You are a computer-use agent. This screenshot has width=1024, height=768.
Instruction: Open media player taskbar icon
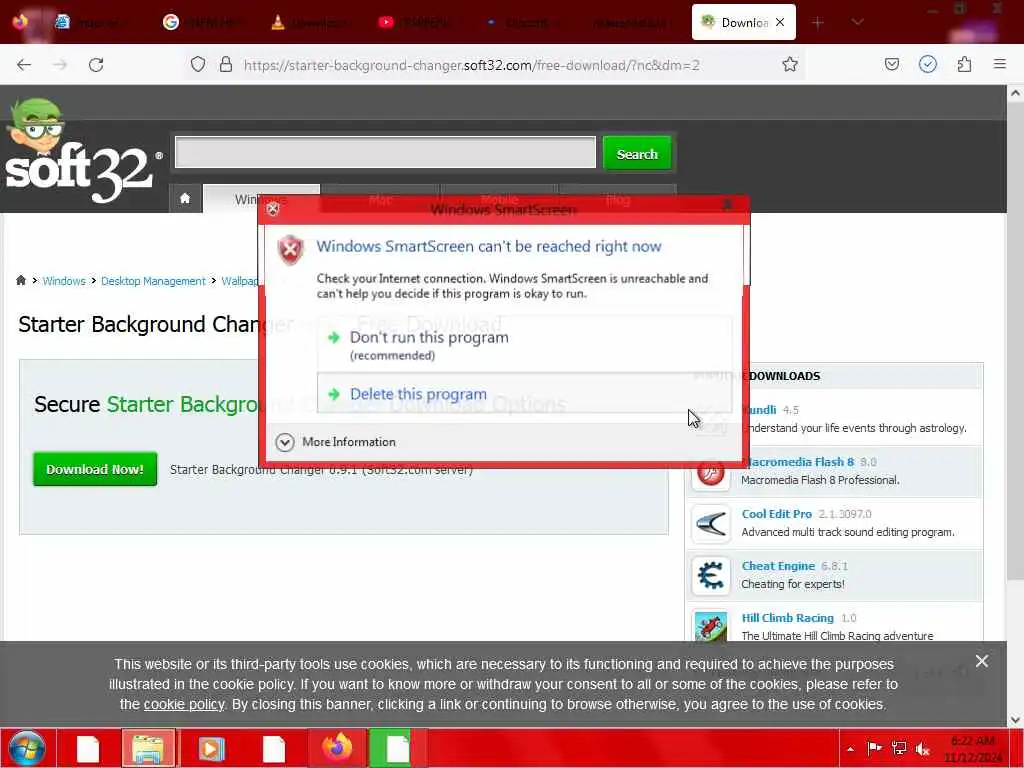pos(211,748)
